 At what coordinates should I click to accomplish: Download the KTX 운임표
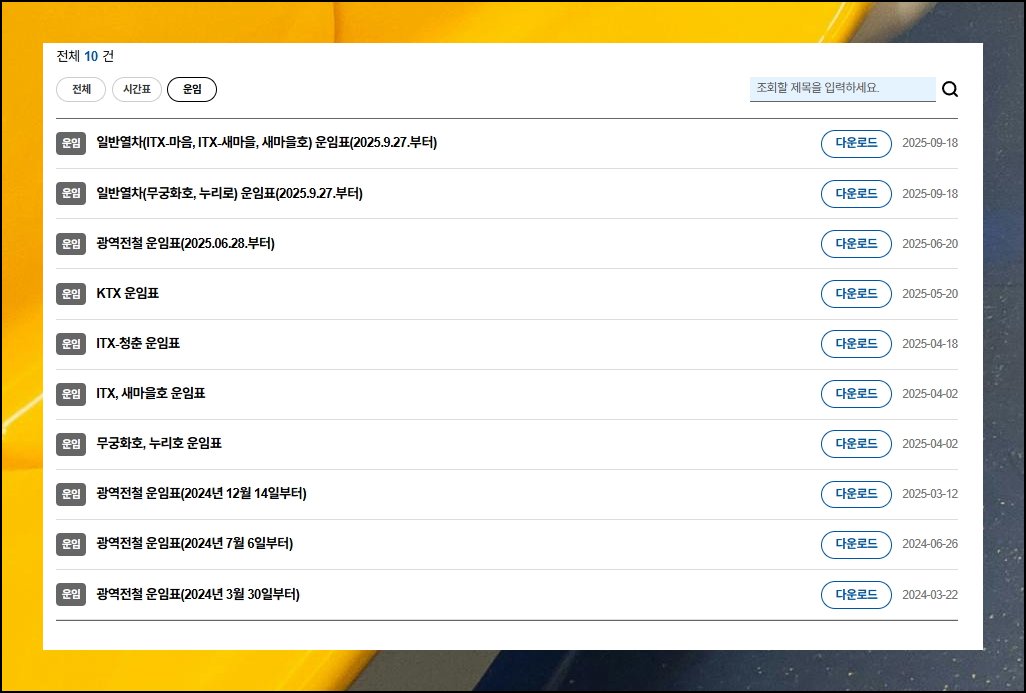click(856, 294)
